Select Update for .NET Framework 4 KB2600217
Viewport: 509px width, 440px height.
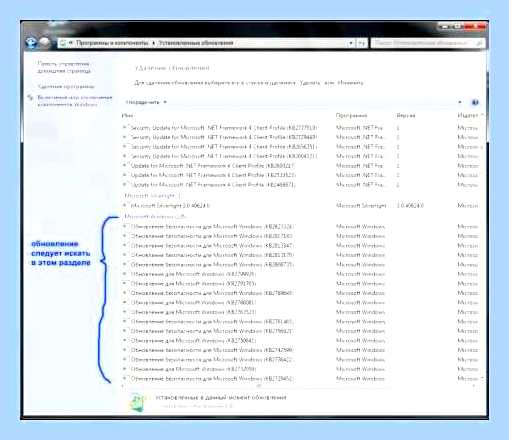click(x=209, y=166)
